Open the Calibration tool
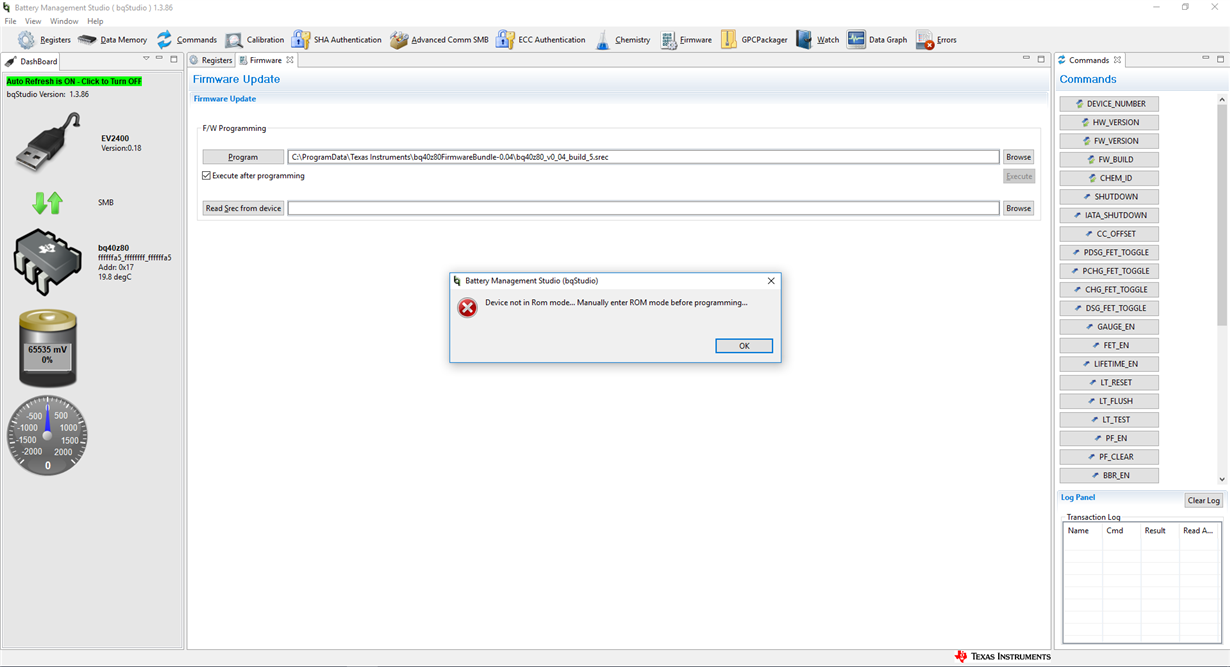This screenshot has width=1230, height=667. tap(254, 40)
